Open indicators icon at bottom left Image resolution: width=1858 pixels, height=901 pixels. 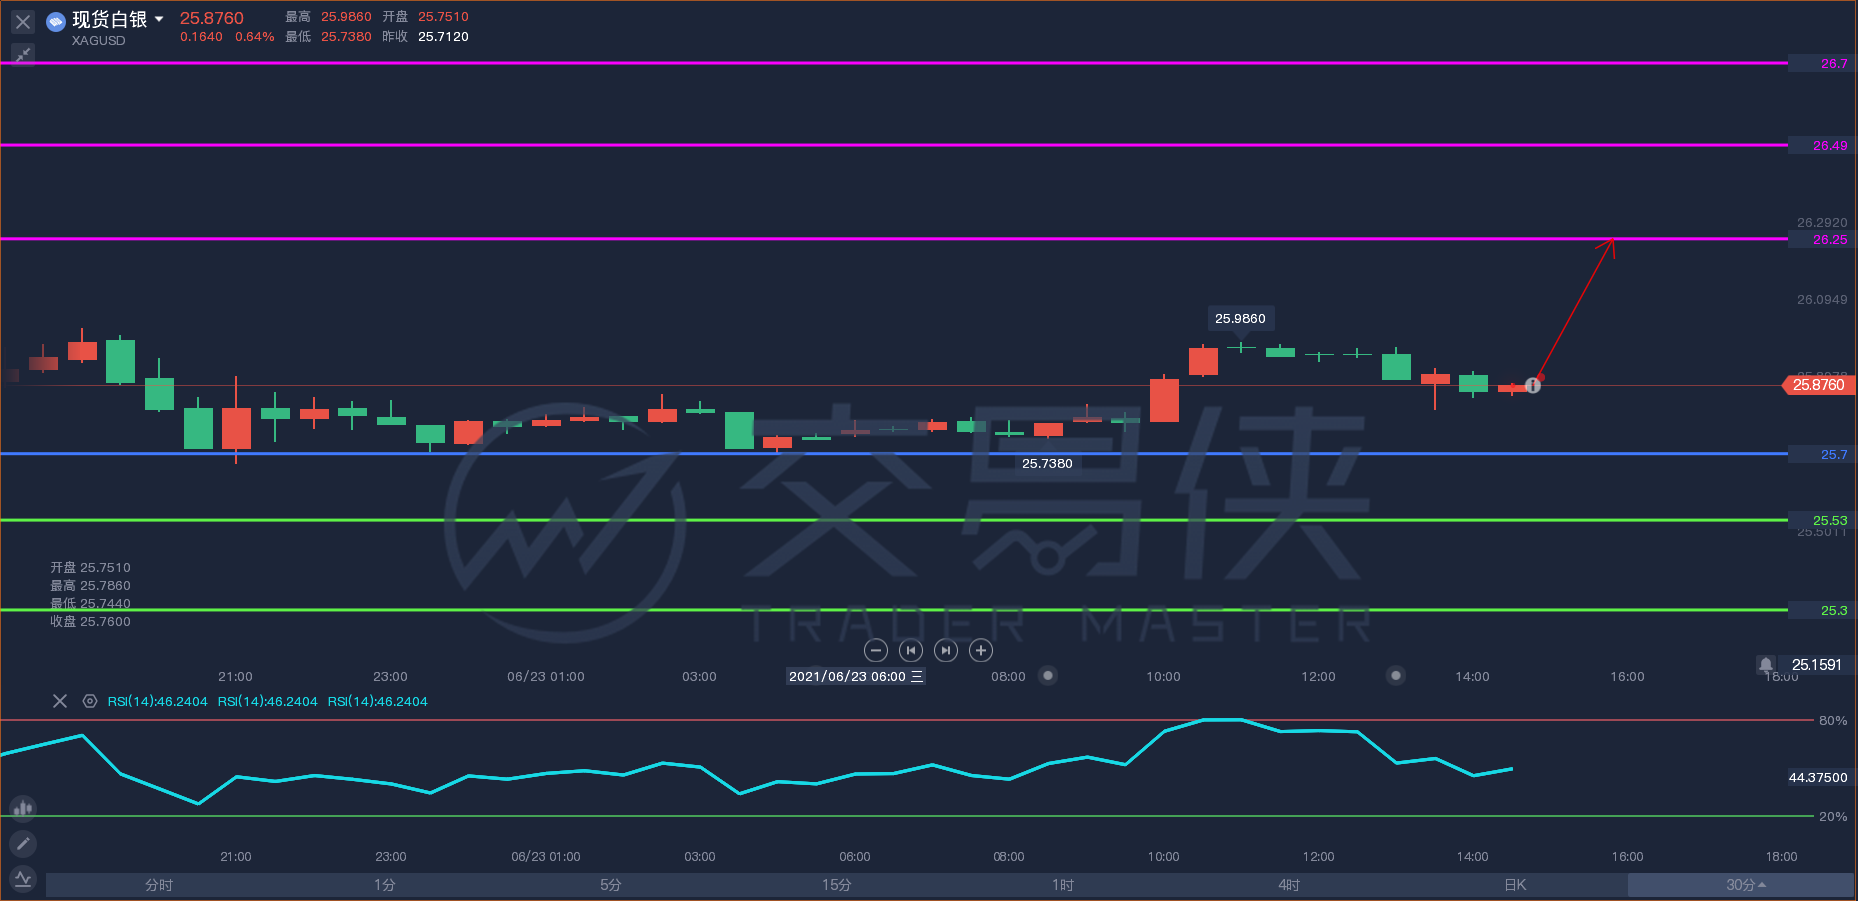coord(23,879)
